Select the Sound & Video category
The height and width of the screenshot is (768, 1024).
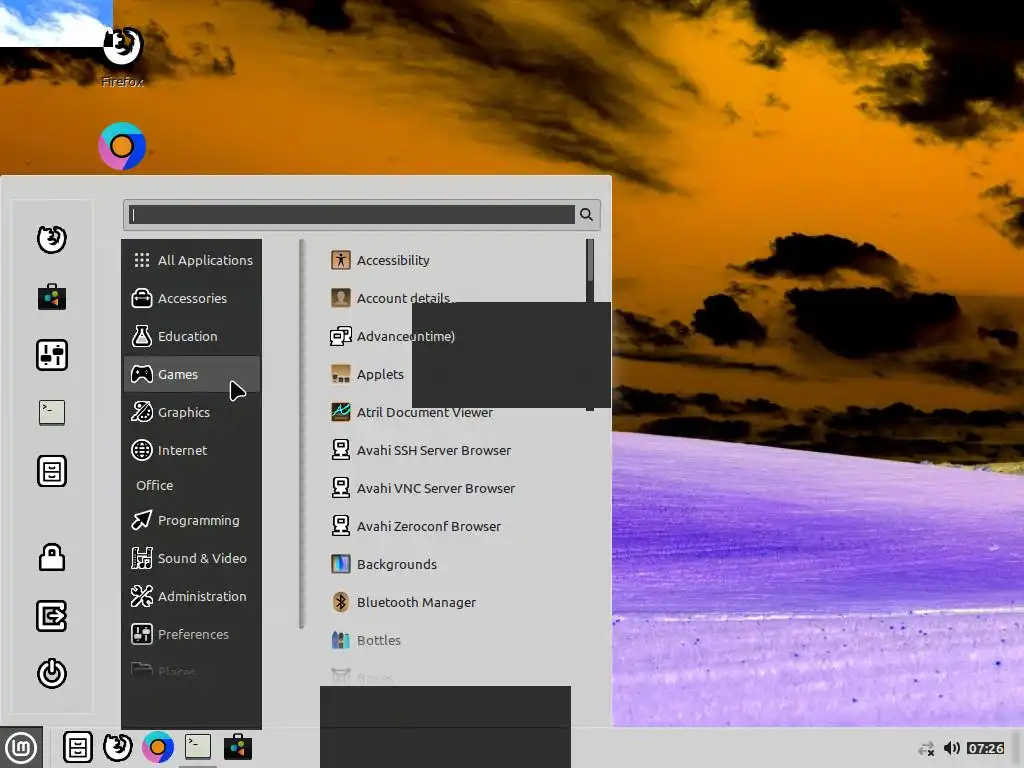(192, 558)
